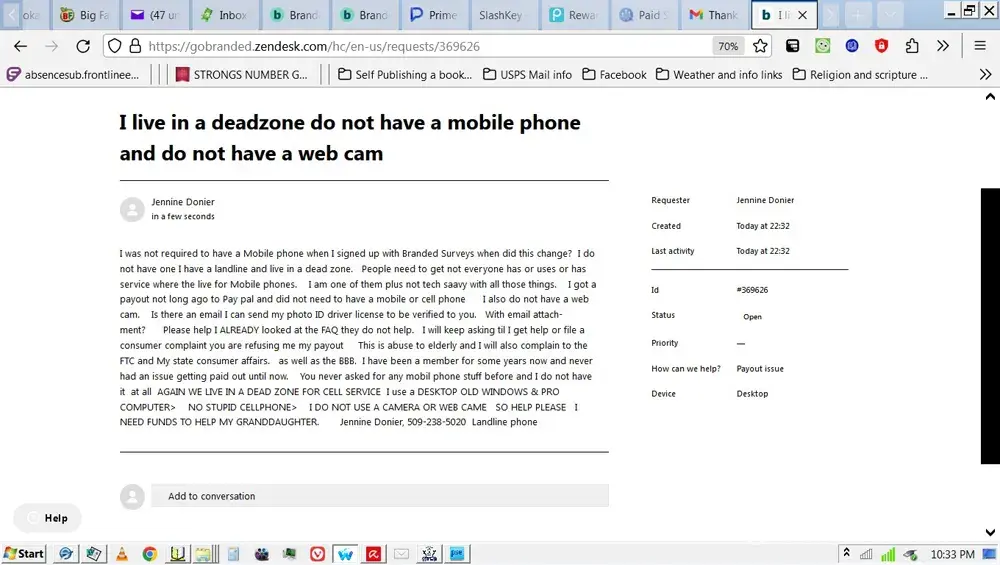Viewport: 1000px width, 565px height.
Task: Launch VLC from the taskbar
Action: [122, 553]
